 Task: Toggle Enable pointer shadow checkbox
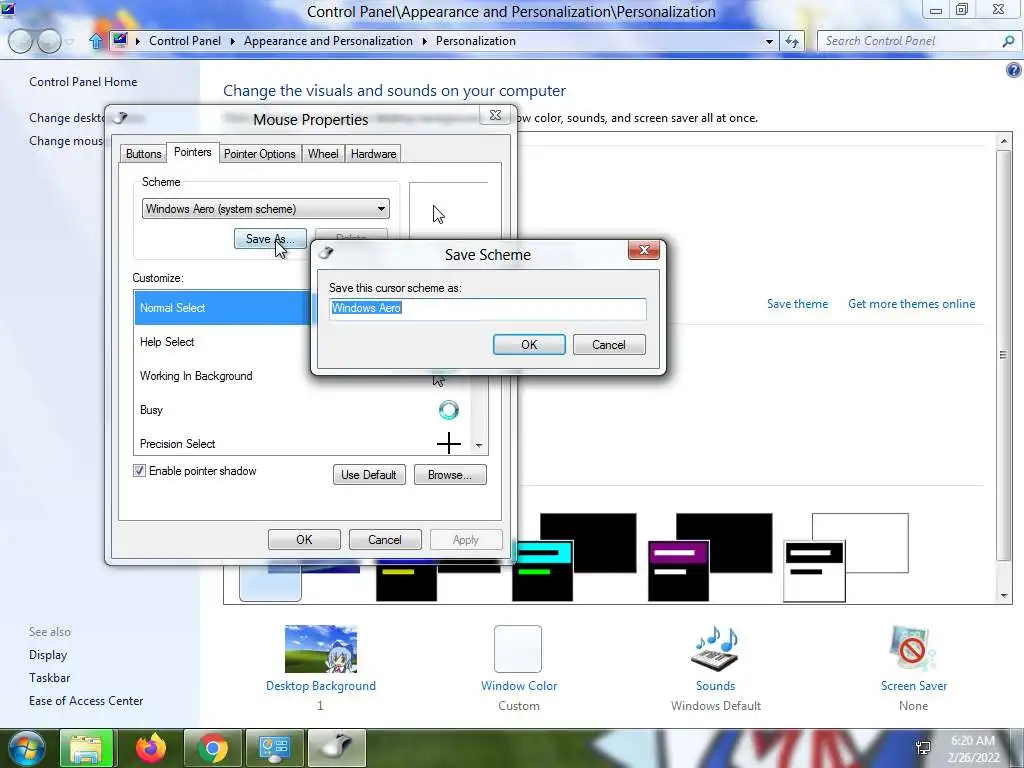(x=139, y=471)
